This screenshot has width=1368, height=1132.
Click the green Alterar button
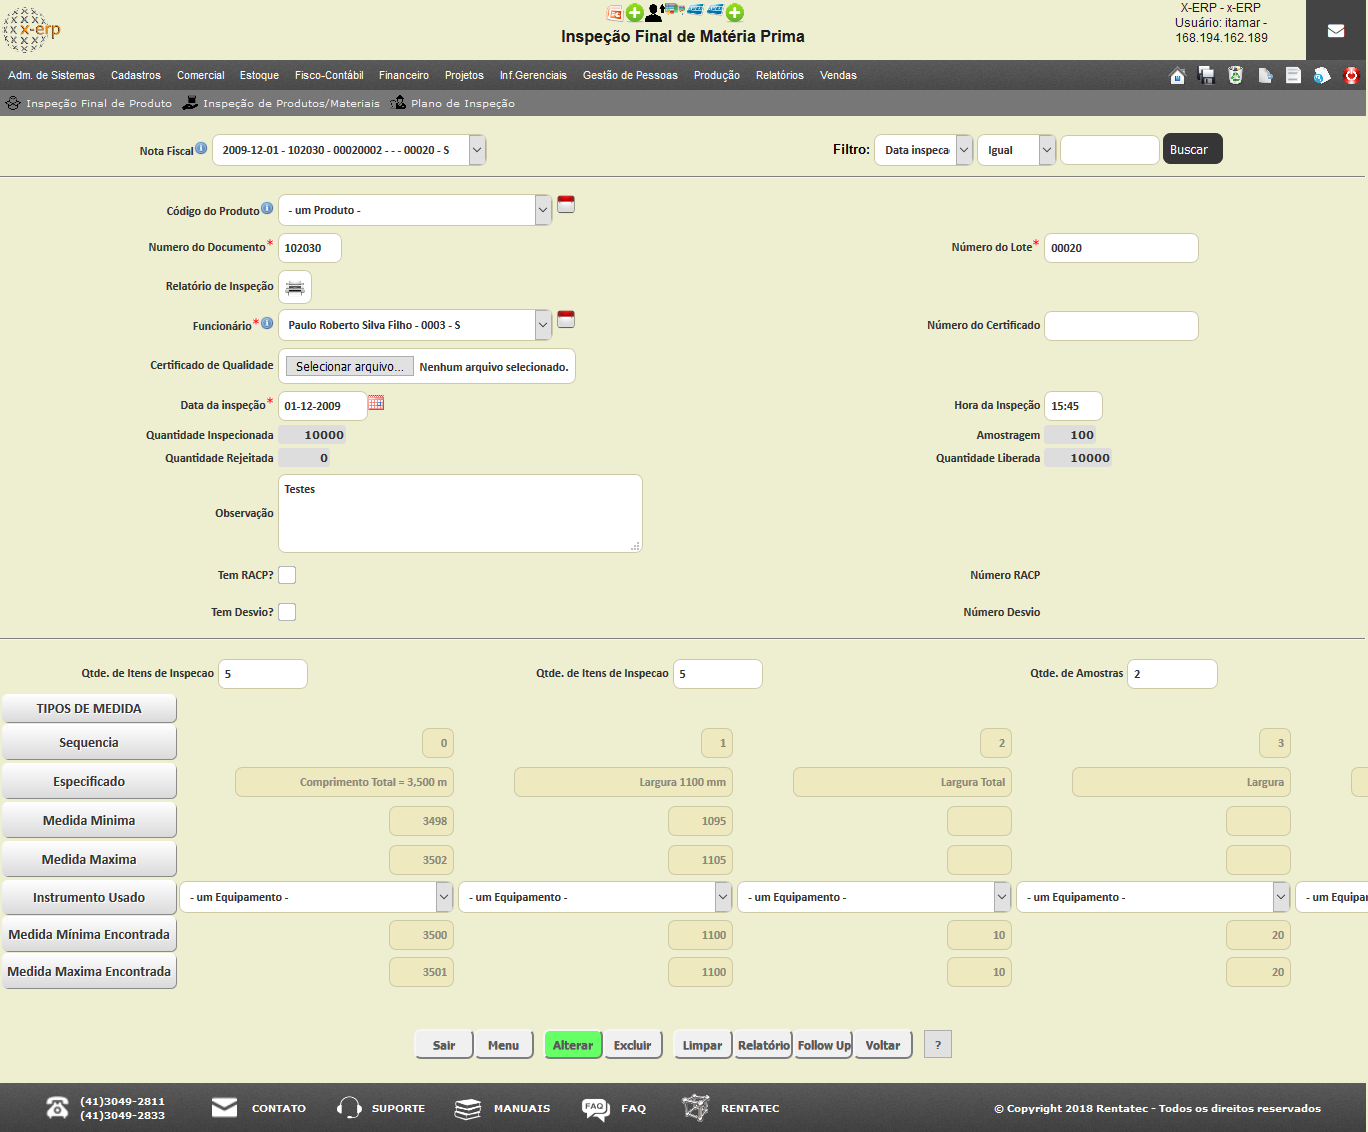click(573, 1045)
